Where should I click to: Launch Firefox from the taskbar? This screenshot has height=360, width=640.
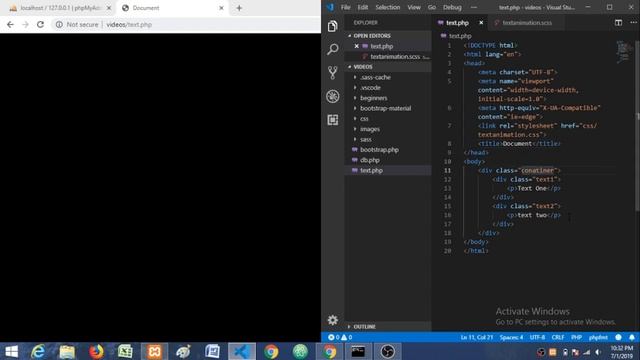(x=96, y=351)
